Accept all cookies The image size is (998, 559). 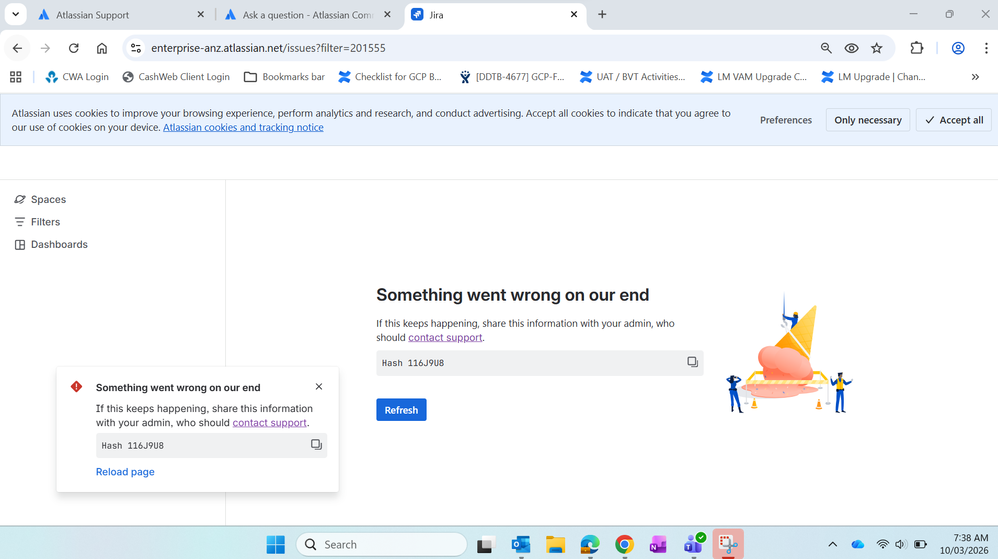pyautogui.click(x=953, y=120)
